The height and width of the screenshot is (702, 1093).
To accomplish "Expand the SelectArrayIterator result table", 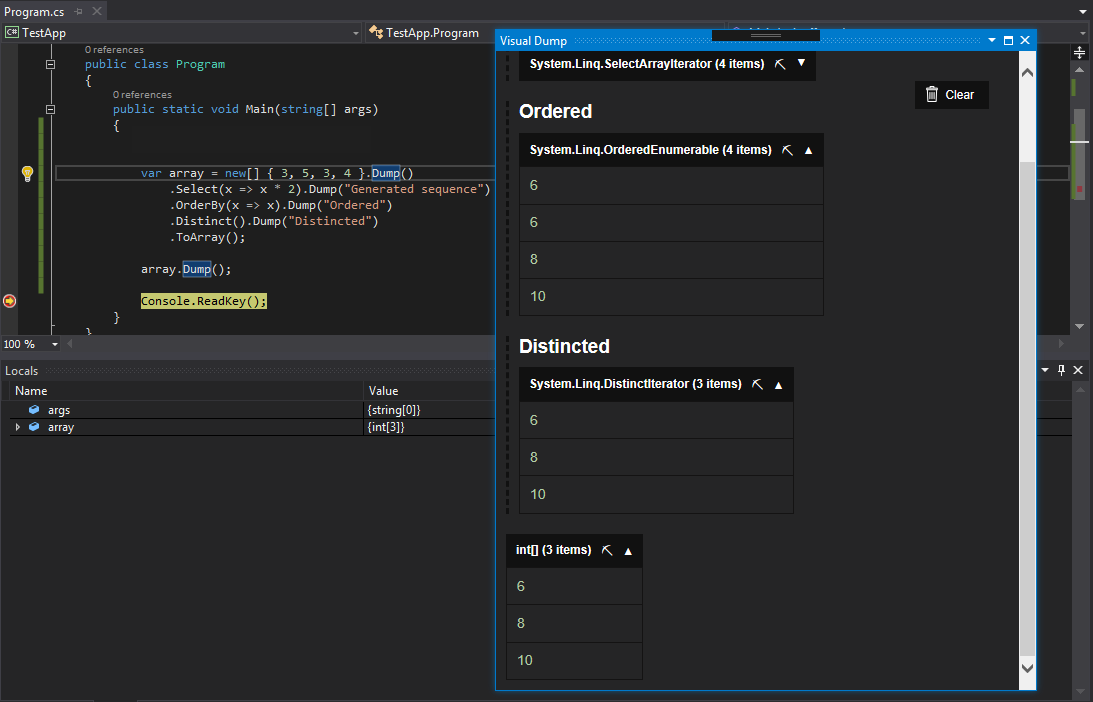I will point(802,63).
